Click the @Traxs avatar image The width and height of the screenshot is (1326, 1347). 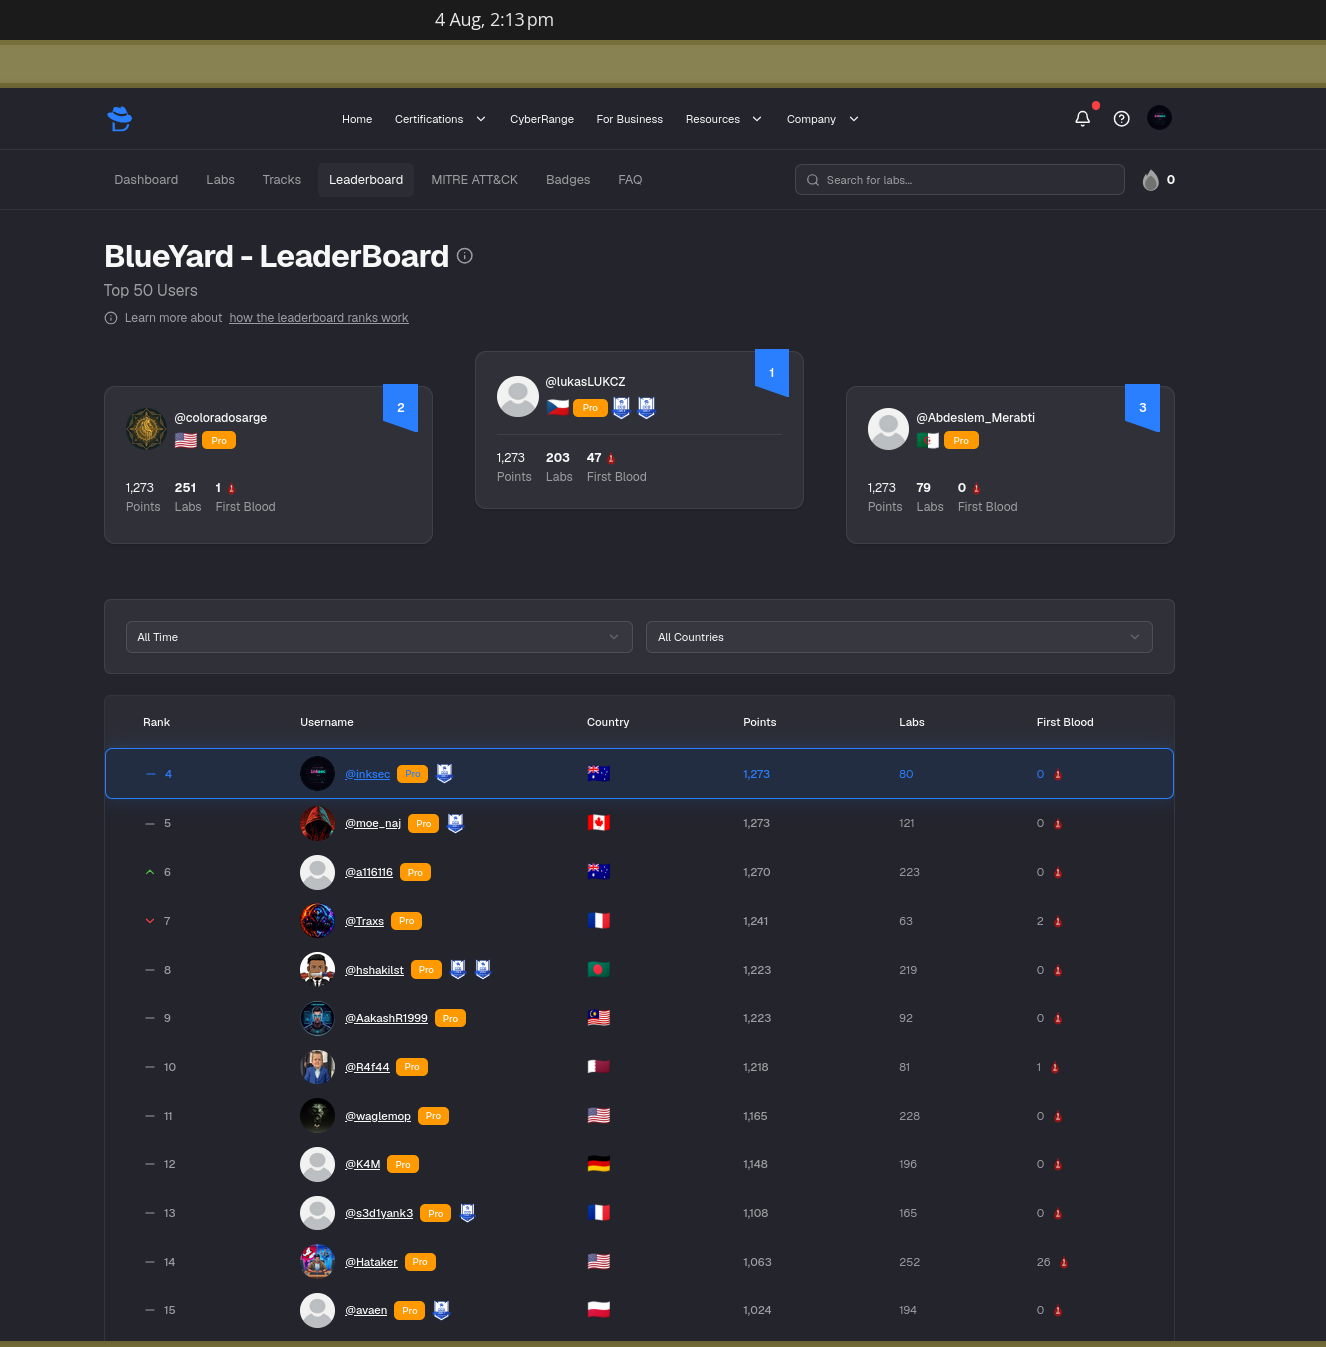(x=318, y=920)
